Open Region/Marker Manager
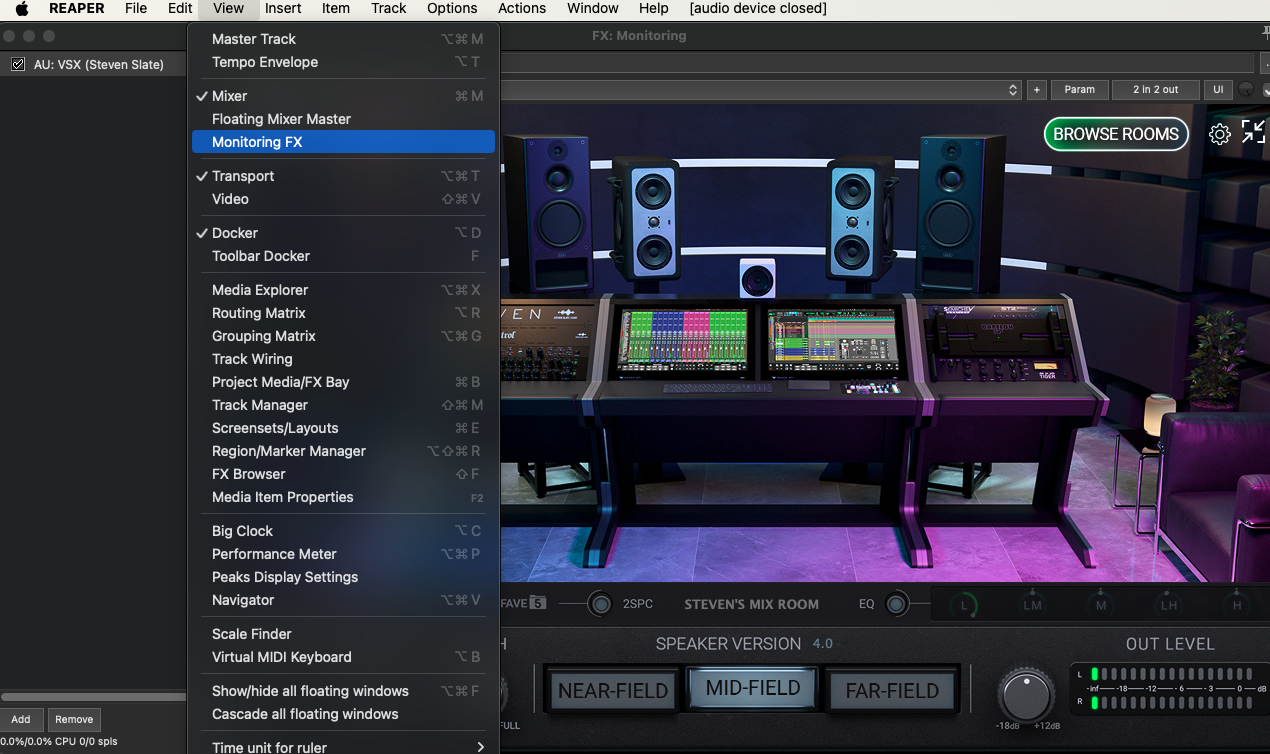 (x=343, y=451)
